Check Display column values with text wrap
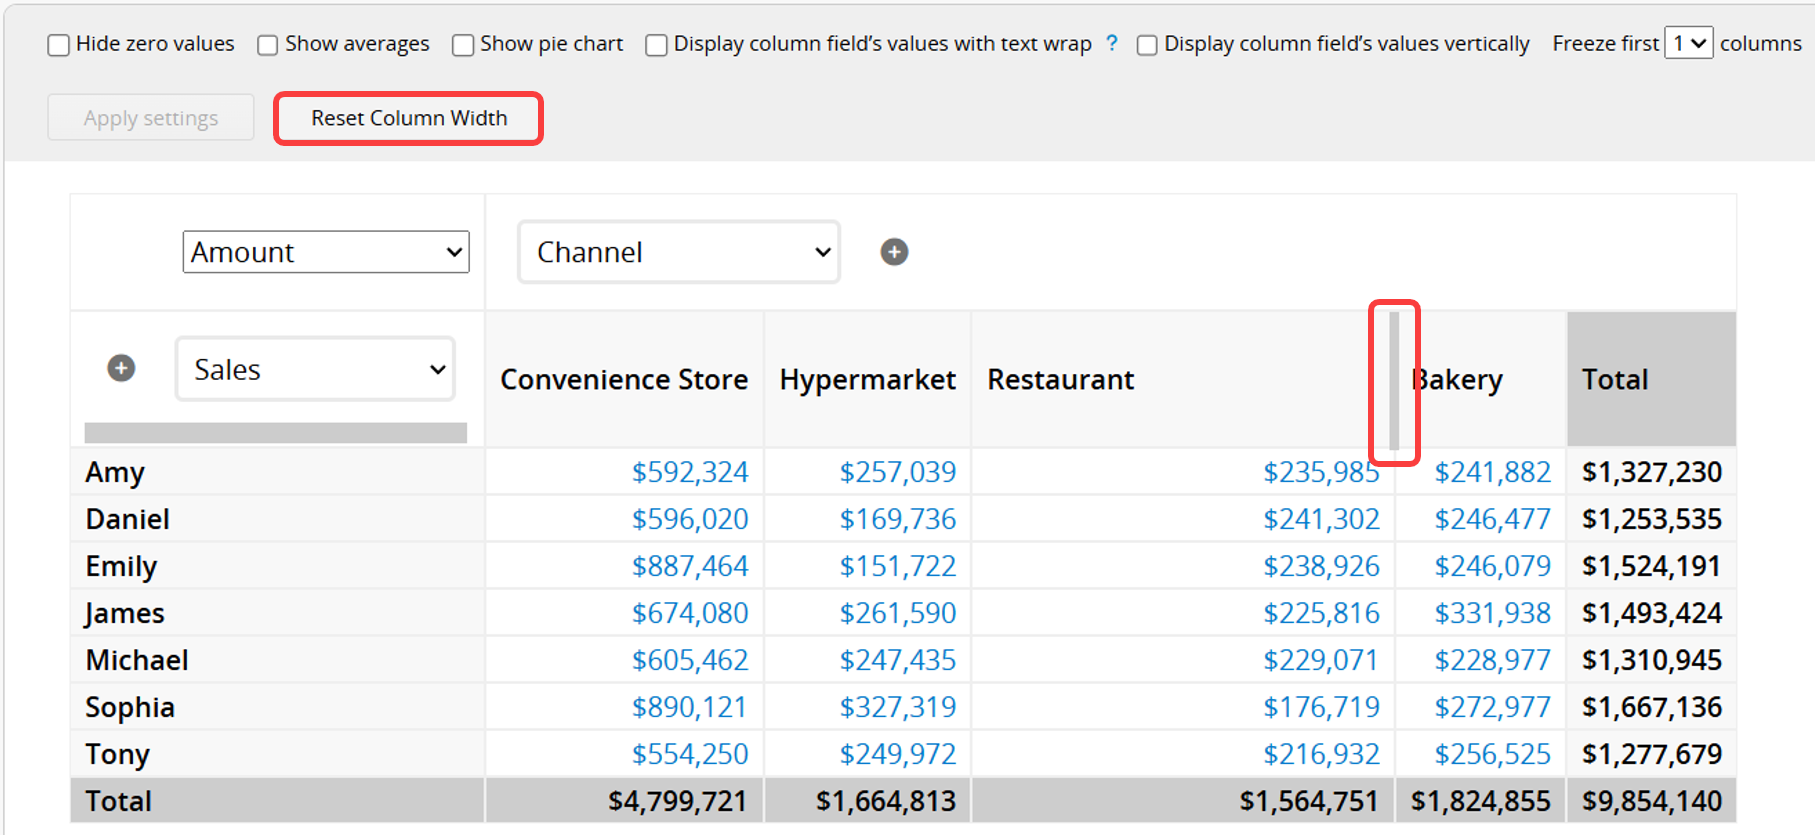 [x=657, y=45]
